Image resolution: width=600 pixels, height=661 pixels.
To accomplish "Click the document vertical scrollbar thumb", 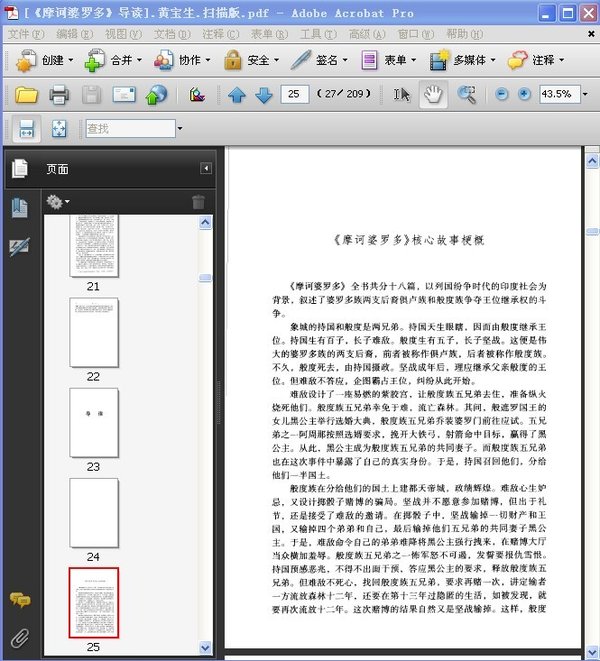I will pyautogui.click(x=592, y=231).
